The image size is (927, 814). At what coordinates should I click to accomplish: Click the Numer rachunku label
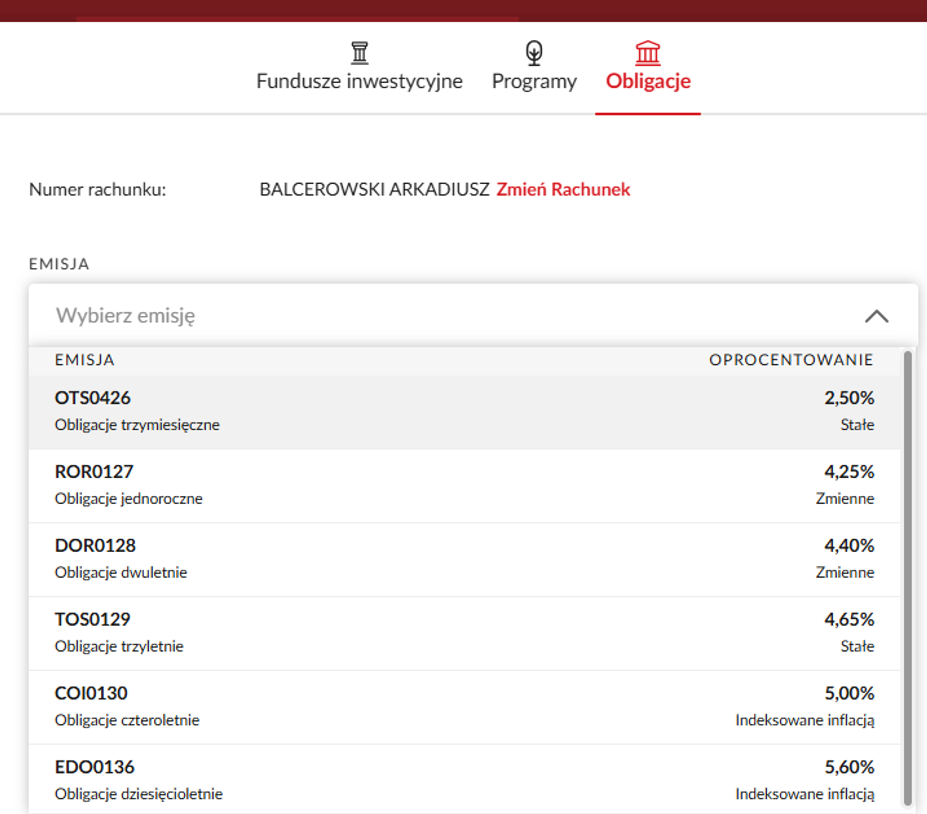[x=97, y=189]
